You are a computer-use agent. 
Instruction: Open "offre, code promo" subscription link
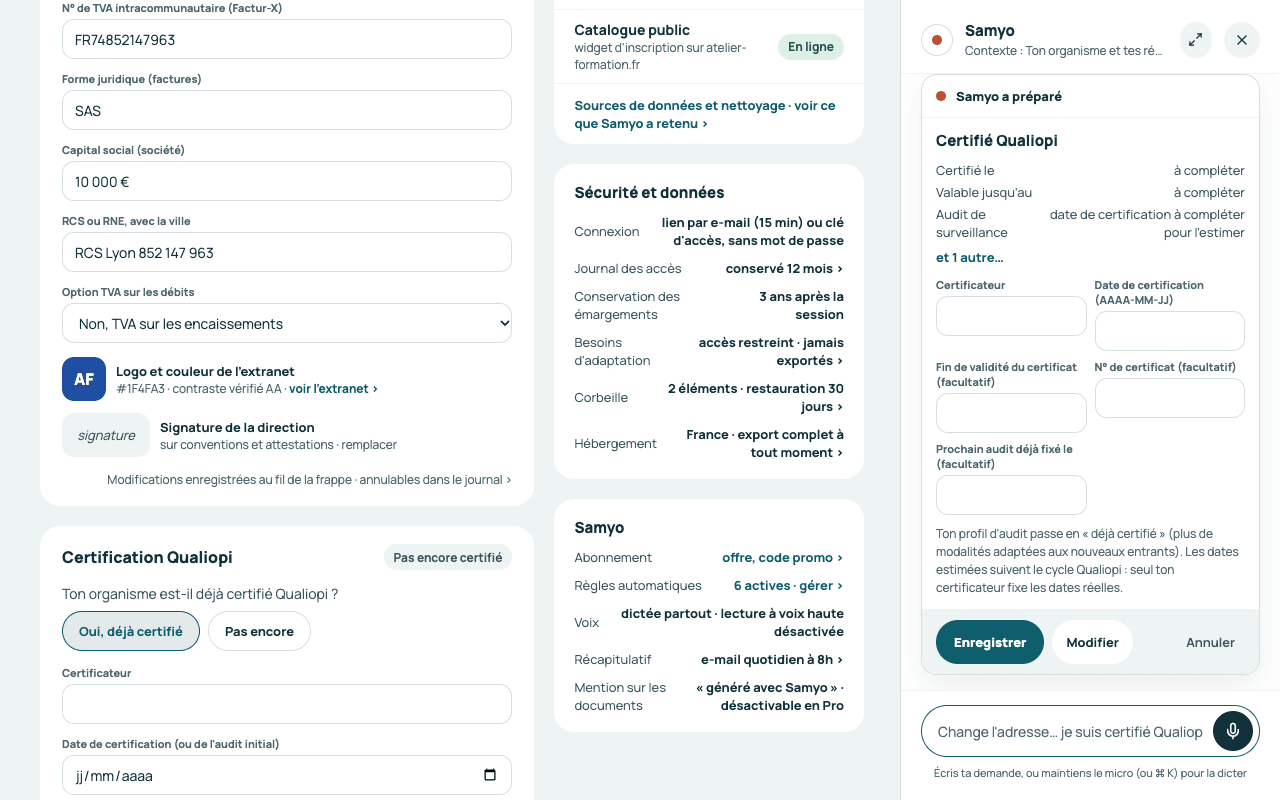pyautogui.click(x=783, y=557)
